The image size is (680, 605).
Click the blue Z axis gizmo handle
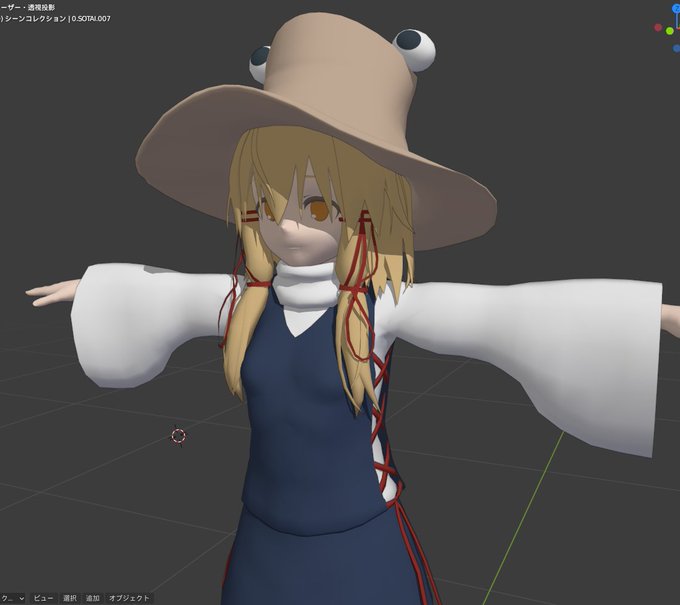pyautogui.click(x=677, y=8)
